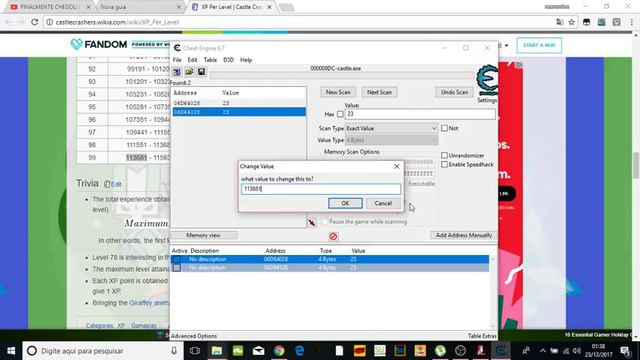Image resolution: width=640 pixels, height=360 pixels.
Task: Click the Memory view button
Action: (x=203, y=236)
